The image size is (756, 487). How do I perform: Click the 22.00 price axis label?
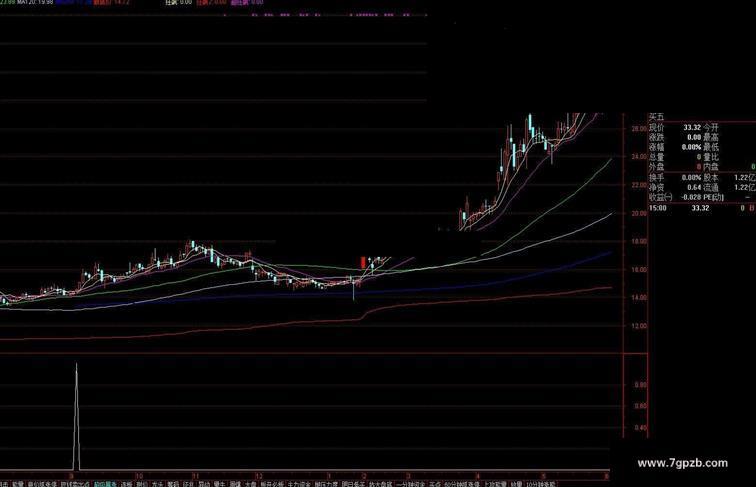point(639,185)
